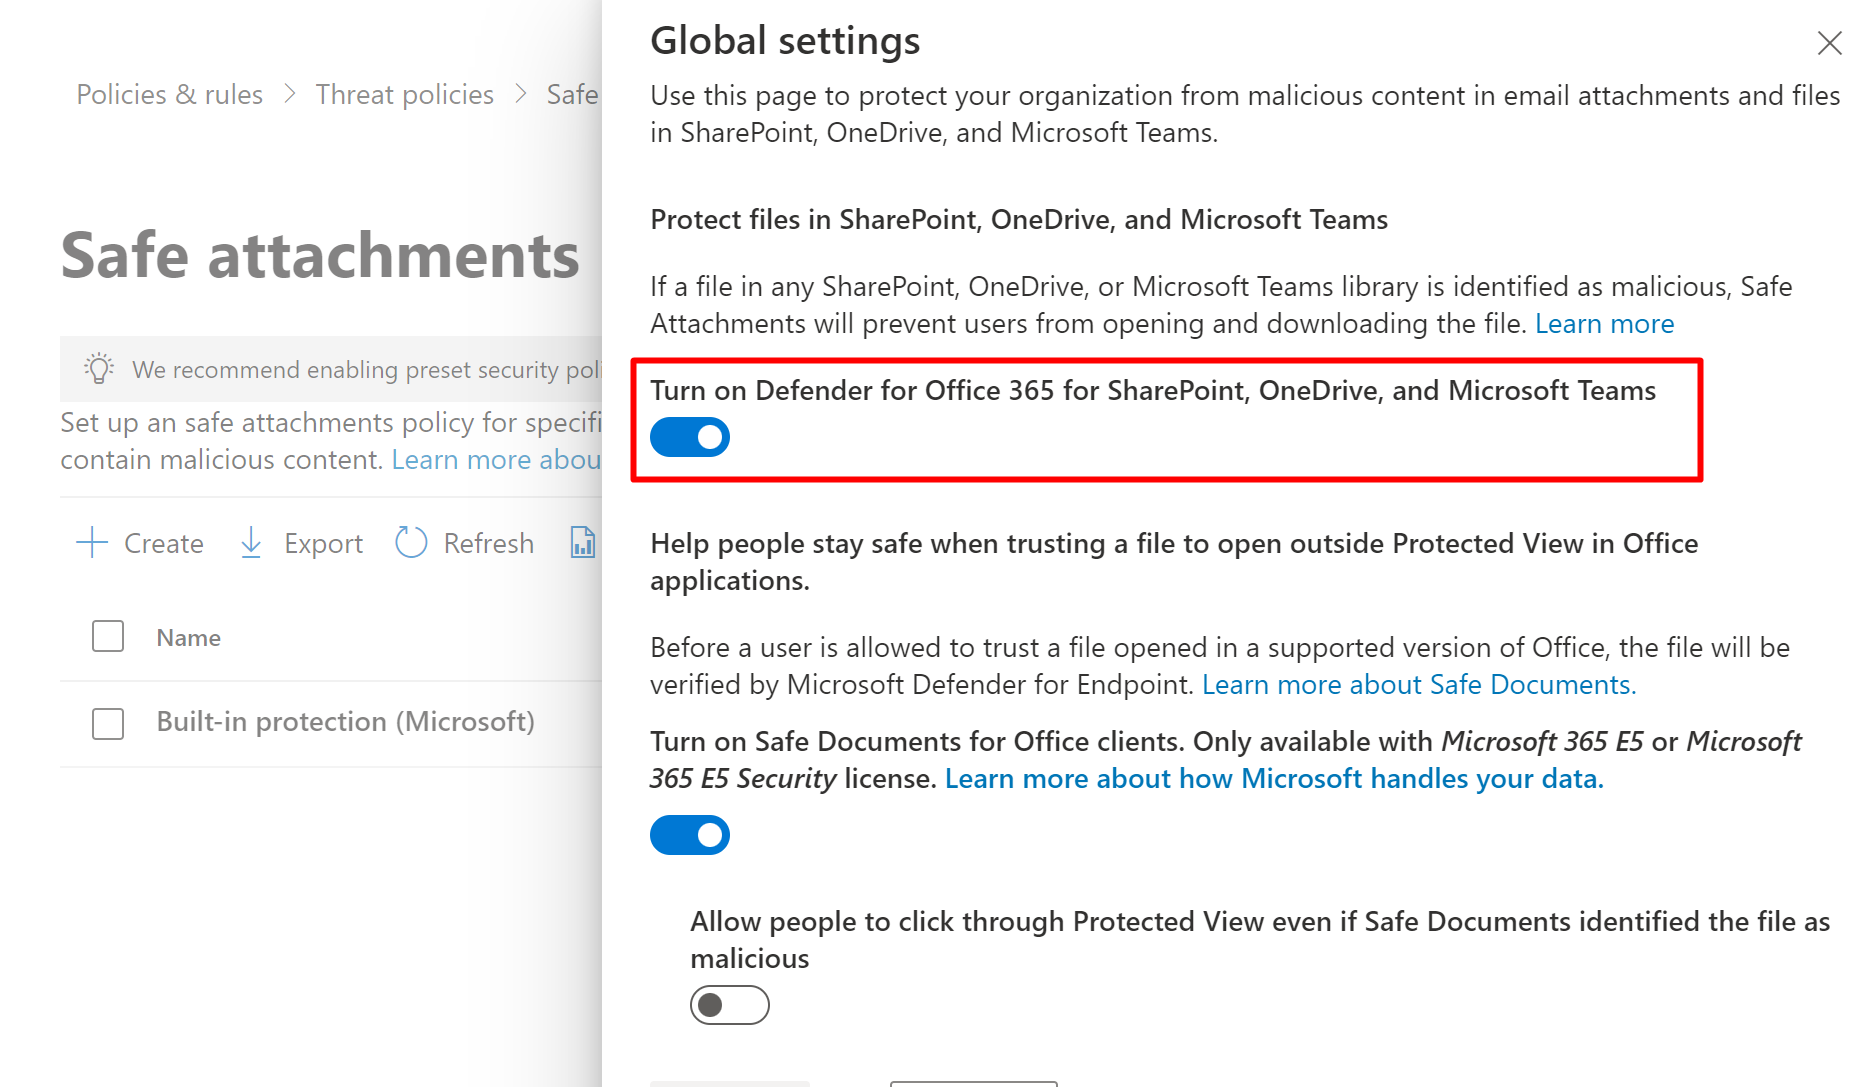Go to Threat policies breadcrumb
Image resolution: width=1872 pixels, height=1087 pixels.
click(404, 94)
